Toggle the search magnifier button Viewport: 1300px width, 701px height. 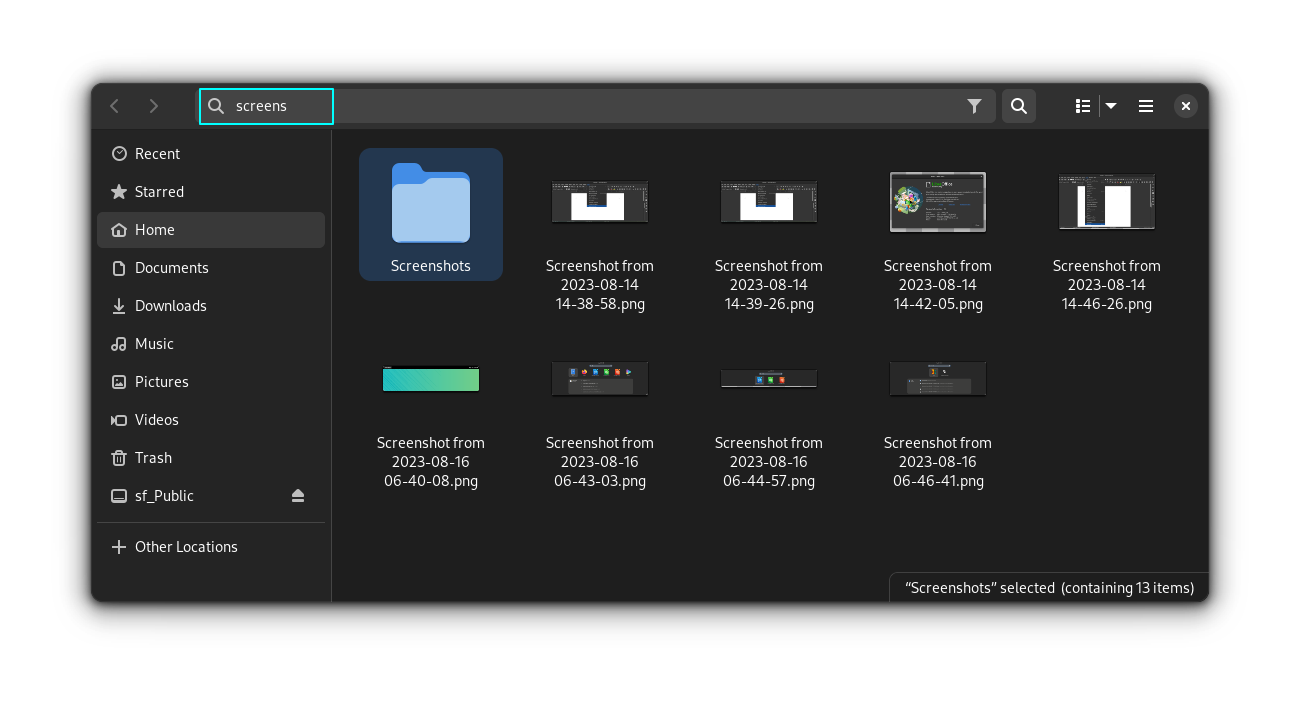pos(1018,106)
